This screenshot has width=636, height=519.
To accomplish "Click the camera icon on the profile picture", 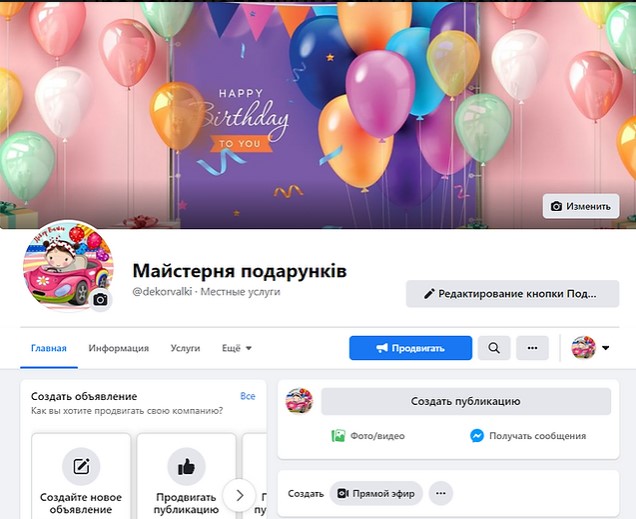I will point(100,300).
